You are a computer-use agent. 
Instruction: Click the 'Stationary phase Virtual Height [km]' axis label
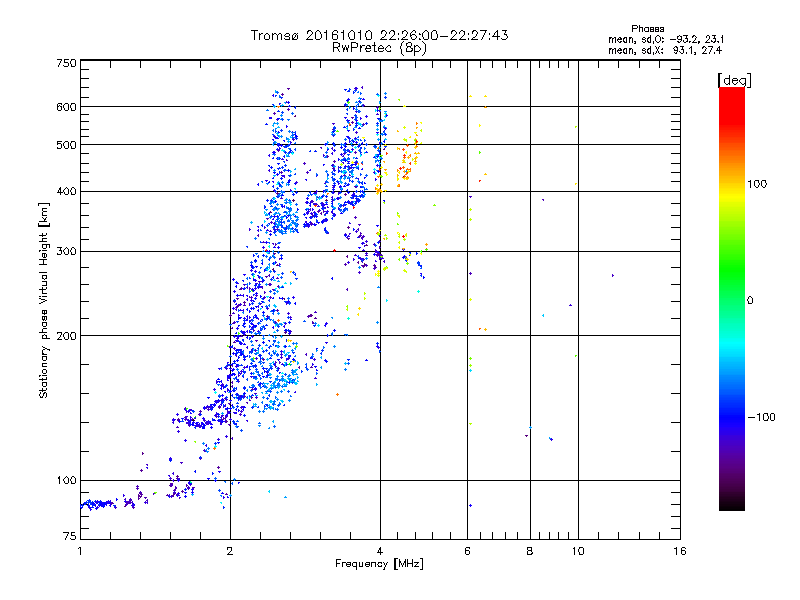click(x=44, y=300)
